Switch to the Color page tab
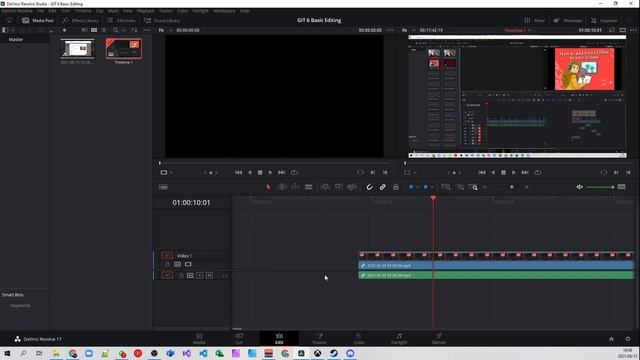640x360 pixels. 359,339
